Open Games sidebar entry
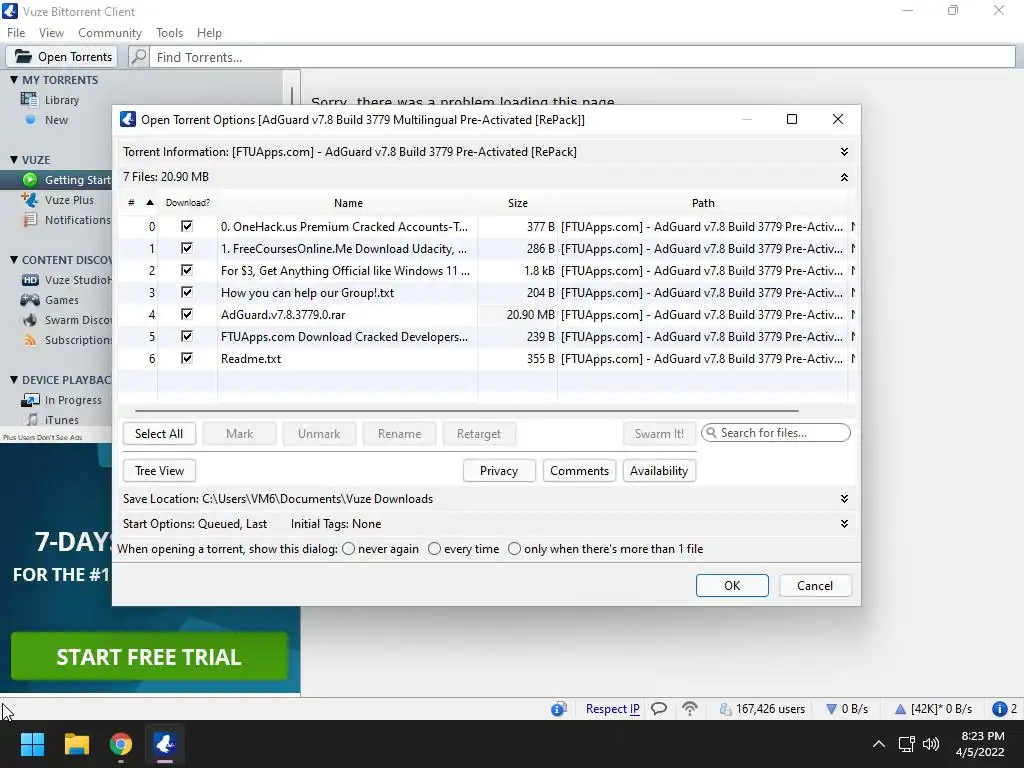 (x=50, y=300)
